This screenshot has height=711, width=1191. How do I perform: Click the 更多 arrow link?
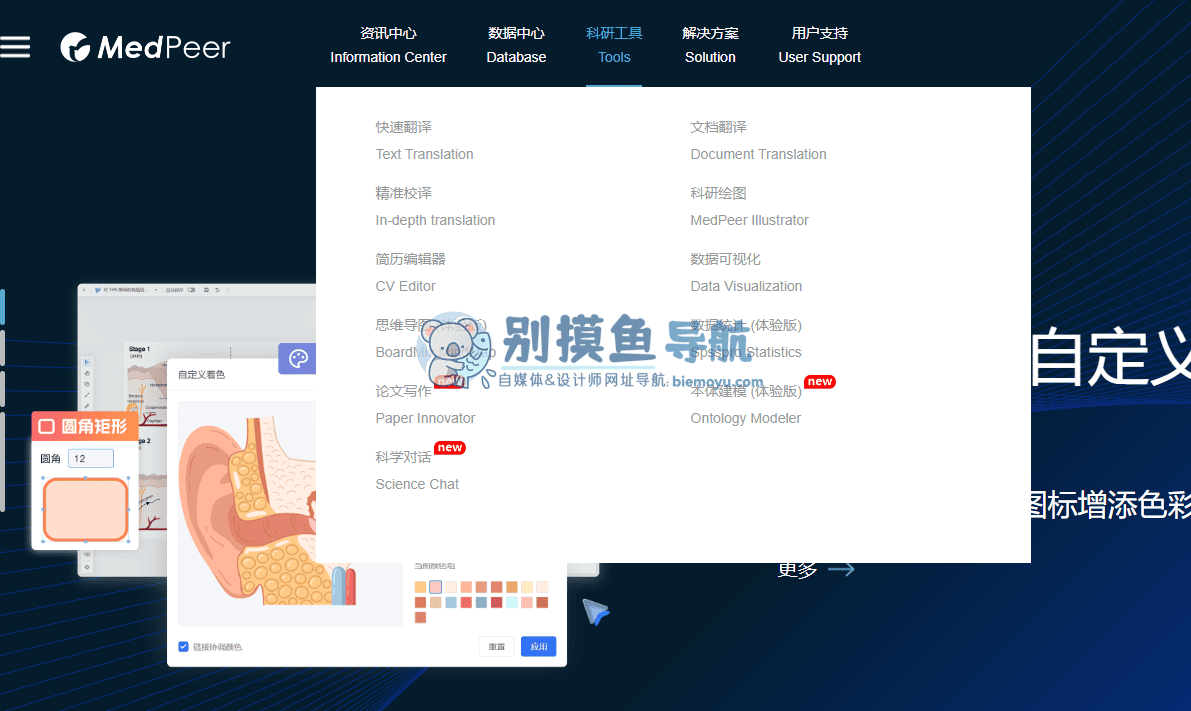point(816,569)
